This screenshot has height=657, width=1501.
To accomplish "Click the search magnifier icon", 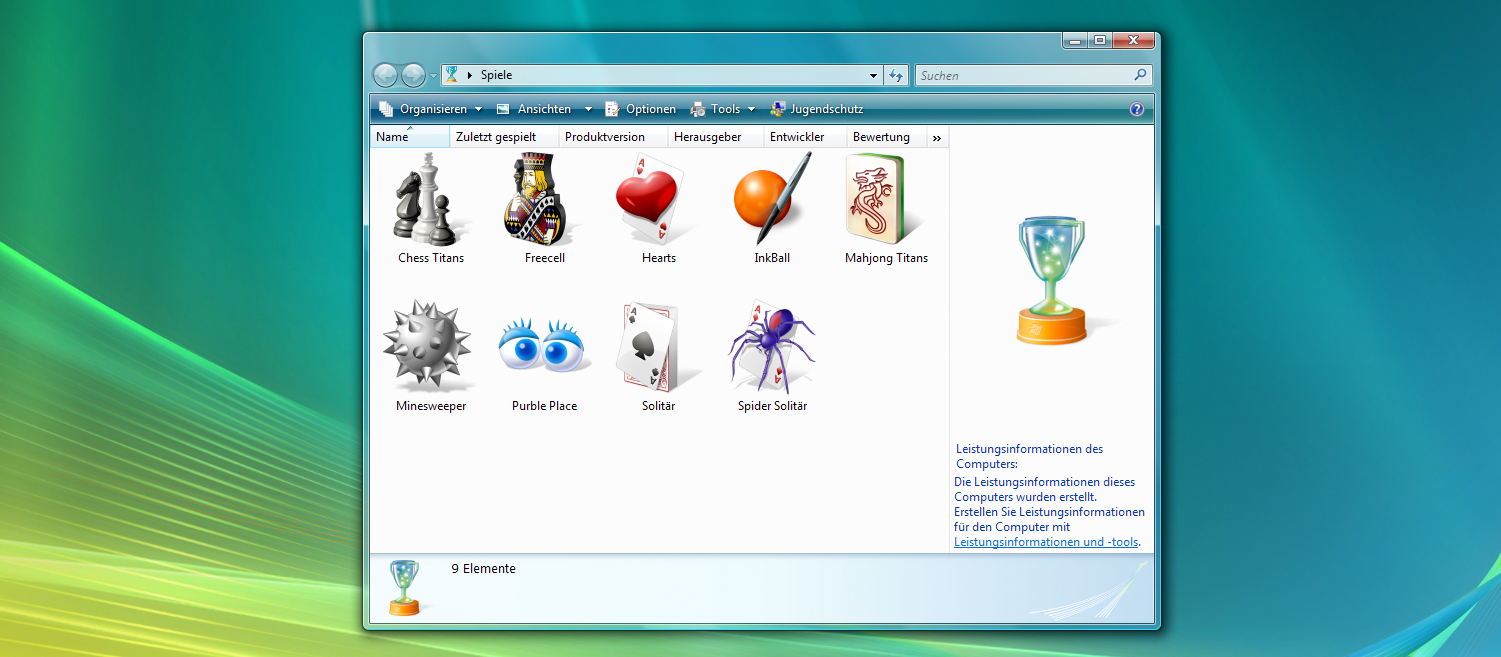I will (x=1140, y=75).
